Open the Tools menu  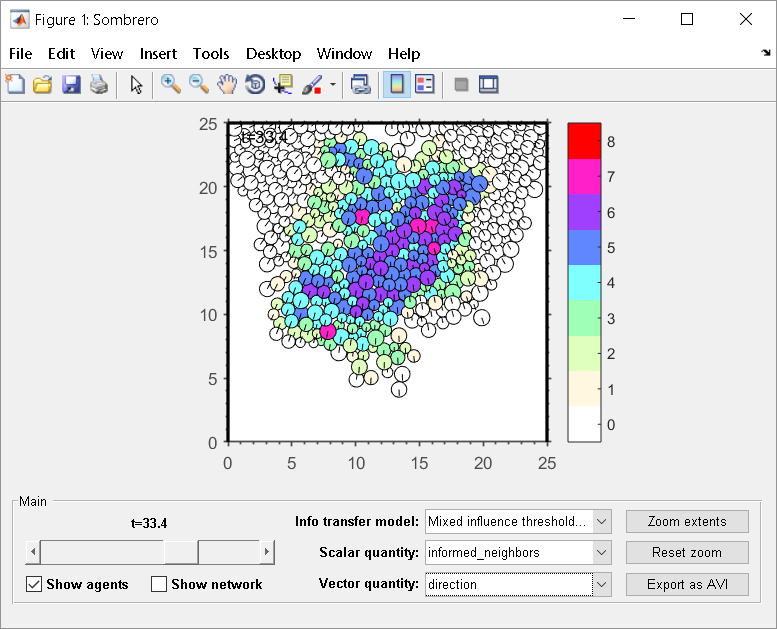point(211,54)
